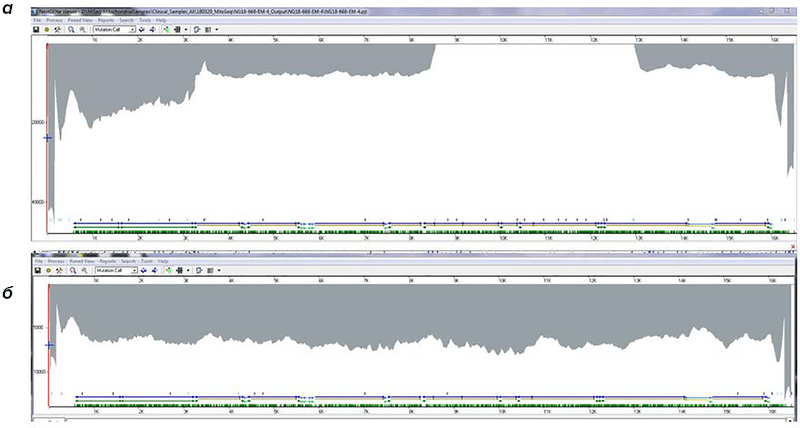This screenshot has height=428, width=800.
Task: Click the yellow circle icon in top toolbar
Action: [x=48, y=30]
